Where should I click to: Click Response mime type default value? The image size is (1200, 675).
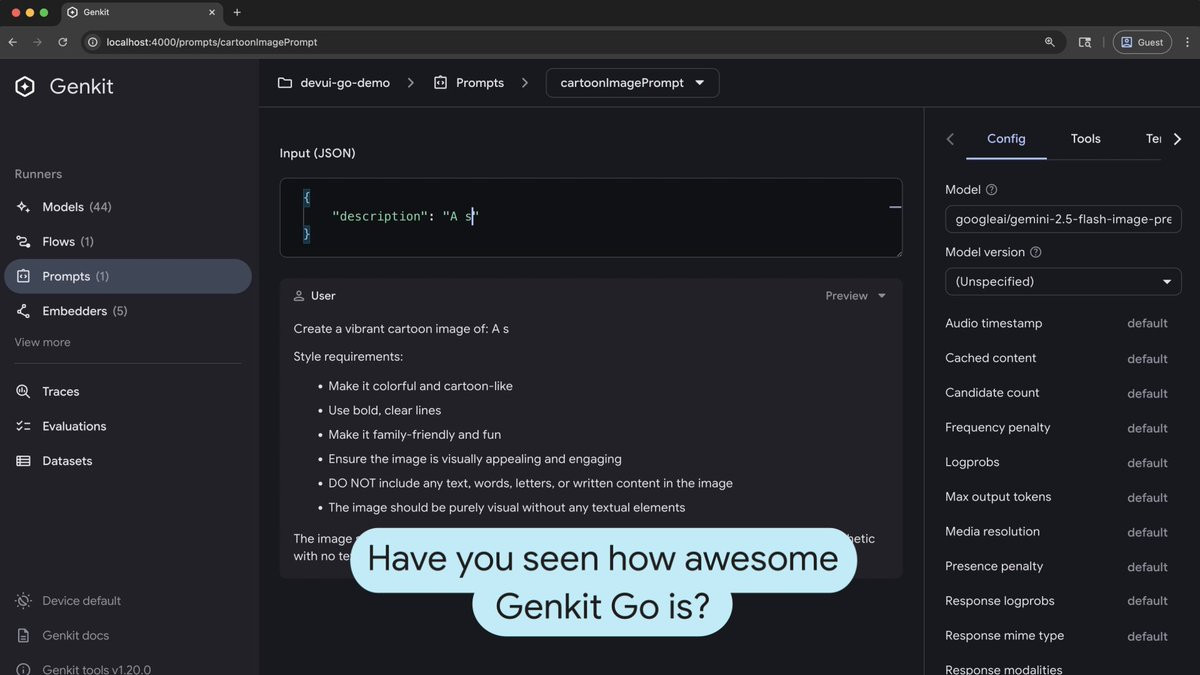coord(1147,636)
